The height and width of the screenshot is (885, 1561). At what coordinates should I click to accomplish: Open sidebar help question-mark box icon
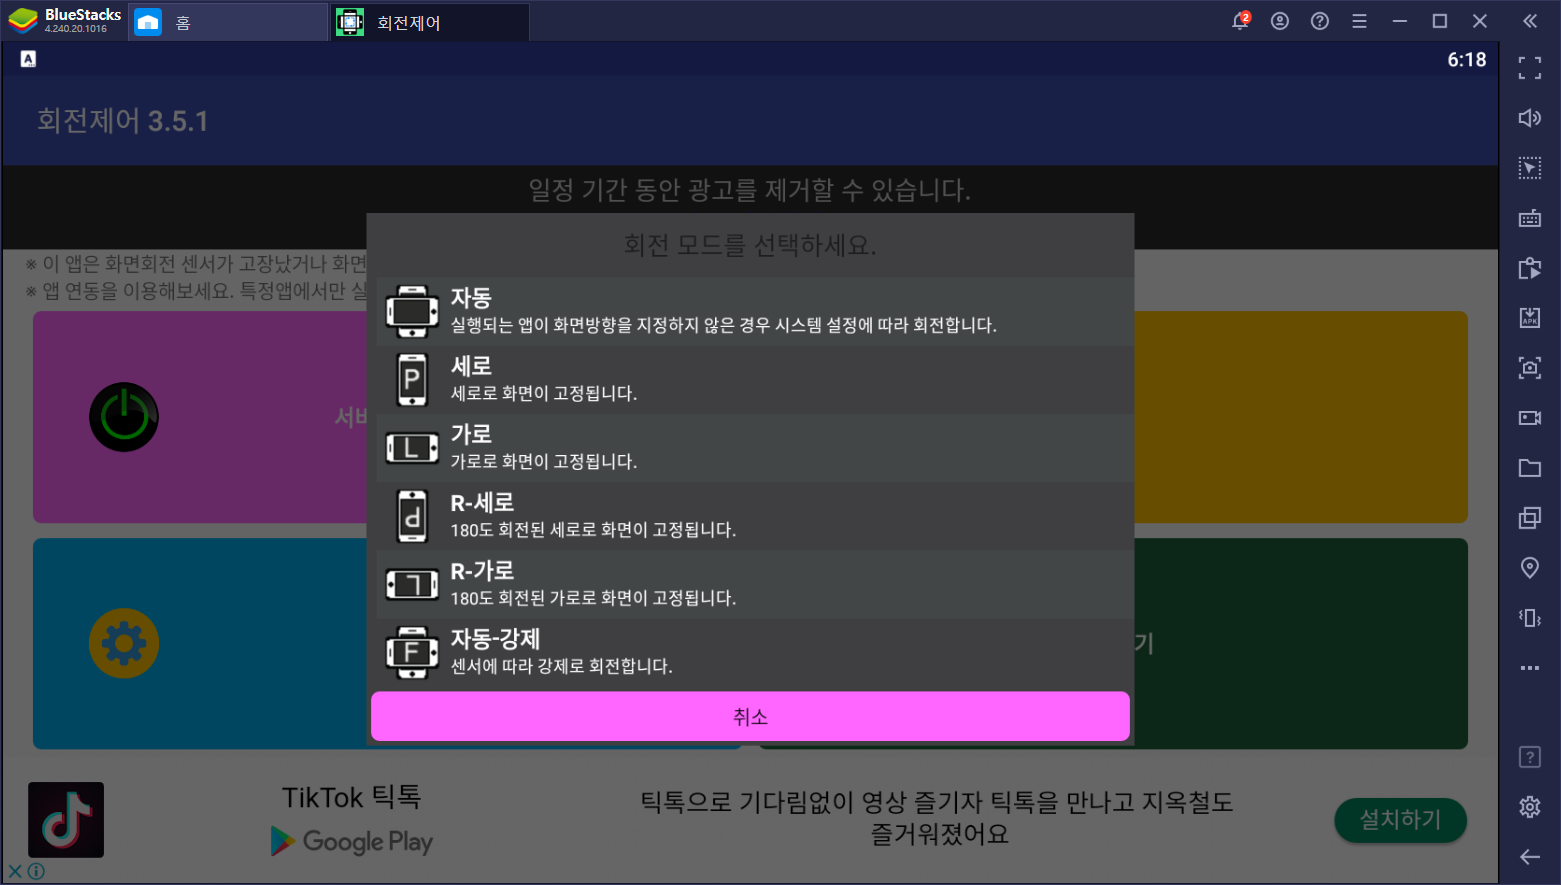coord(1530,757)
